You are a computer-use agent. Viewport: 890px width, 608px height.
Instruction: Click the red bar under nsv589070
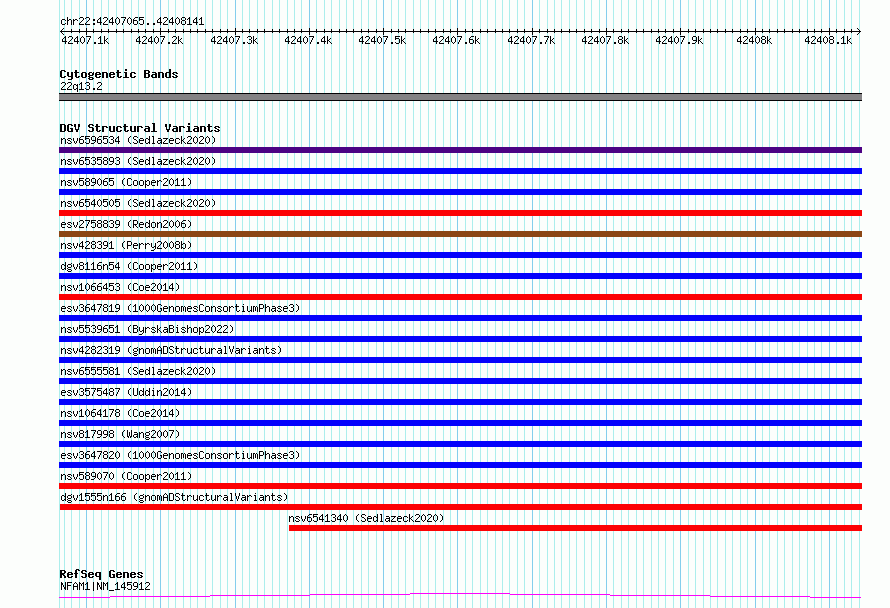460,486
